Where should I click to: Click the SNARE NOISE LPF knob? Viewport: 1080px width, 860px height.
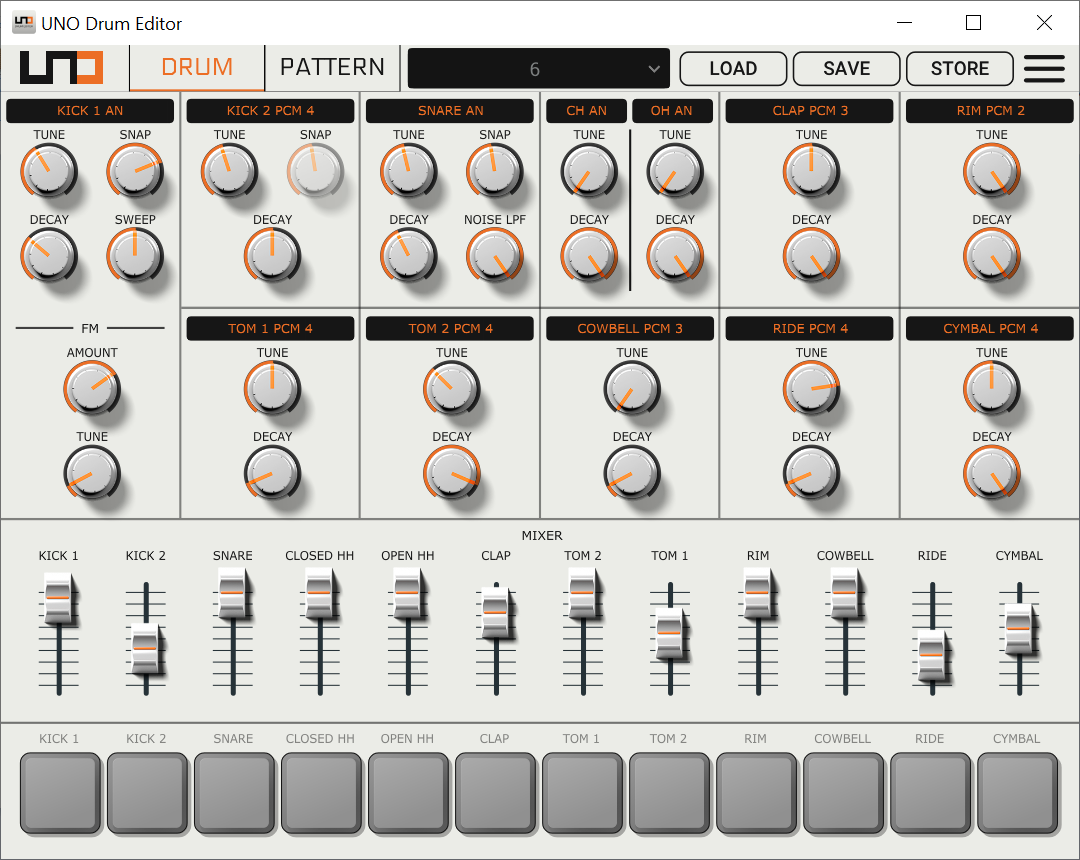(494, 256)
